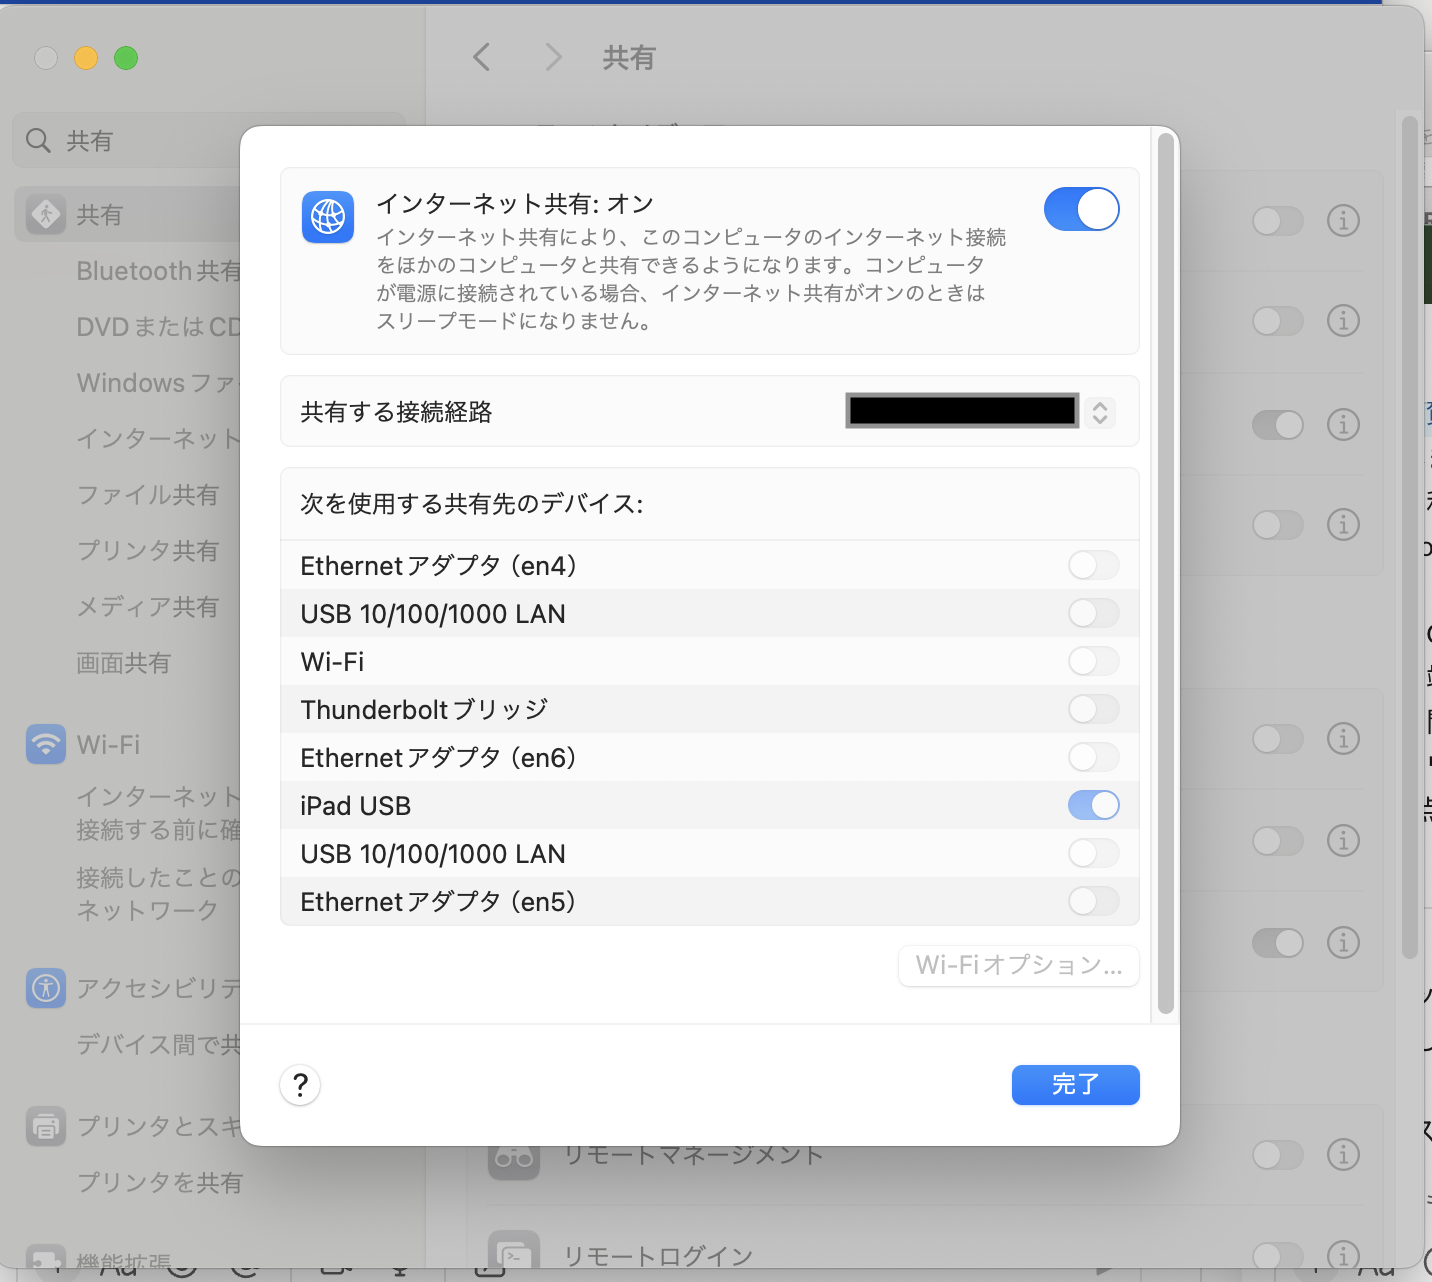Click the Accessibility icon in sidebar
Image resolution: width=1432 pixels, height=1282 pixels.
click(45, 988)
